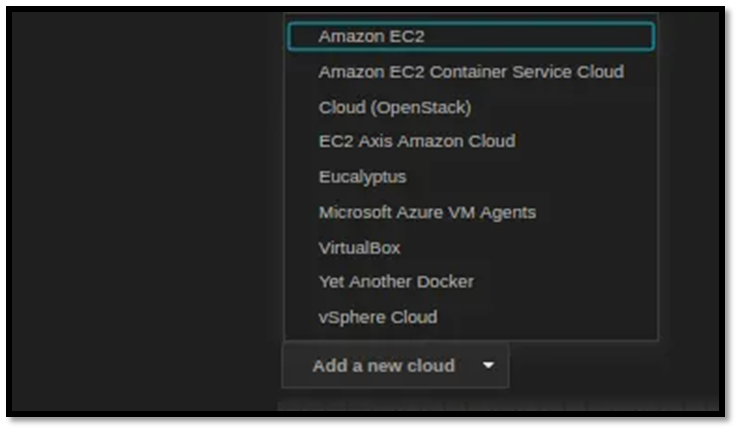Click the triangle icon beside Add a new cloud
This screenshot has height=432, width=741.
click(488, 366)
